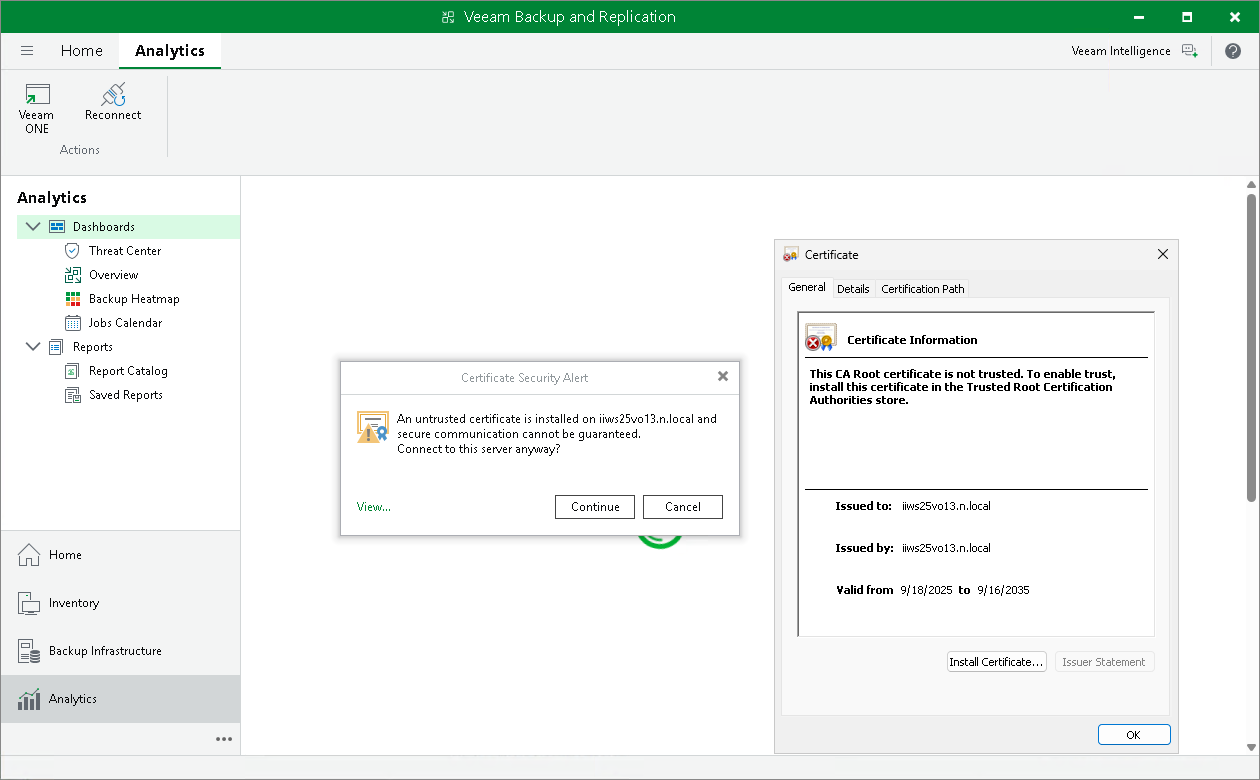This screenshot has height=780, width=1260.
Task: Open Veeam Intelligence chat icon
Action: 1189,51
